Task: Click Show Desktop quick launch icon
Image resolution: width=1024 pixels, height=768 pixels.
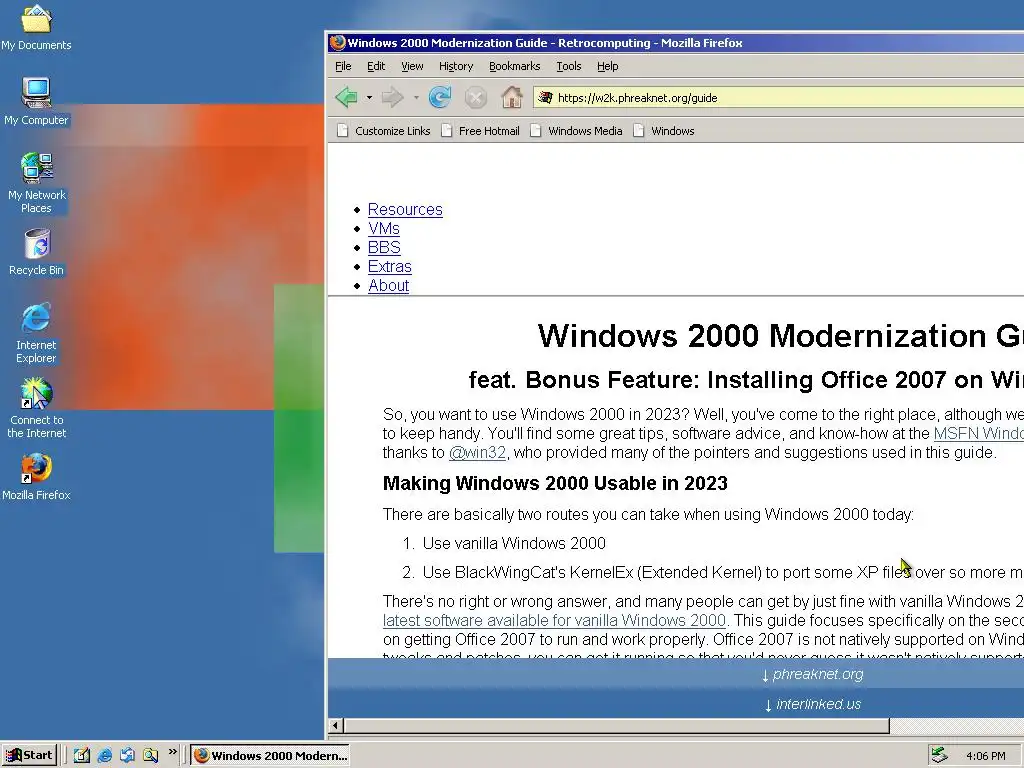Action: pos(82,755)
